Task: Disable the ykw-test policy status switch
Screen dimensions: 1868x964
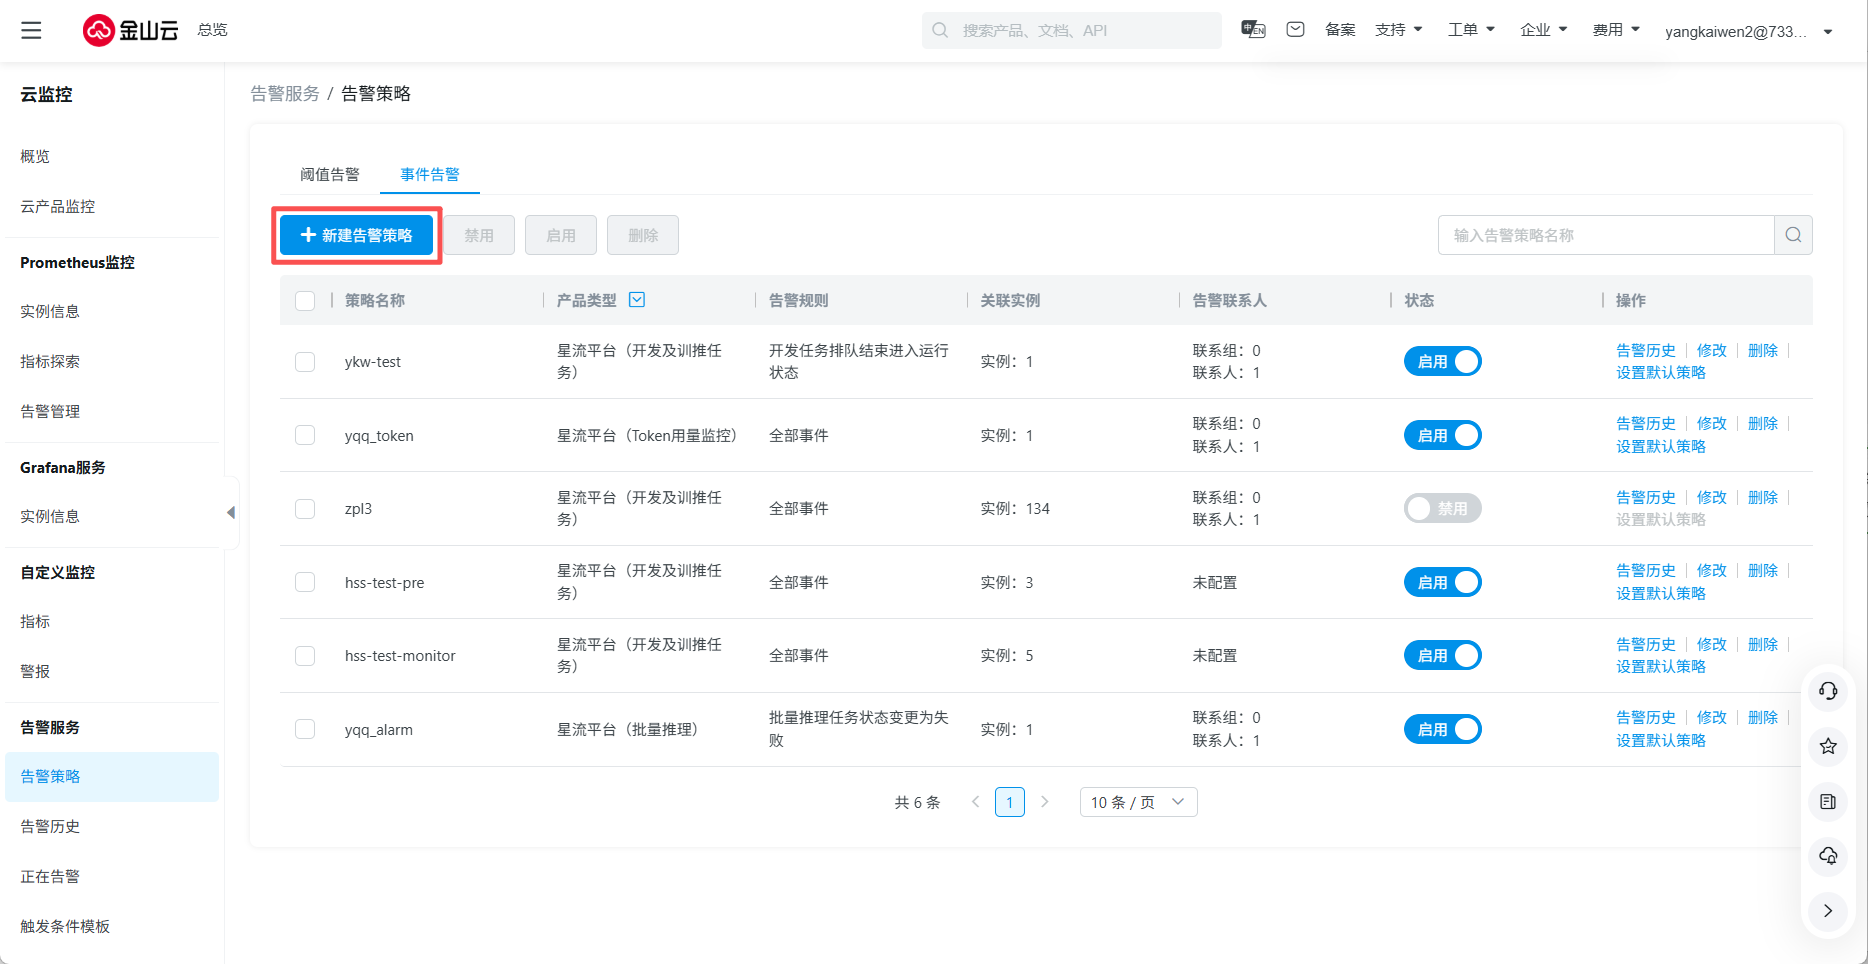Action: tap(1442, 361)
